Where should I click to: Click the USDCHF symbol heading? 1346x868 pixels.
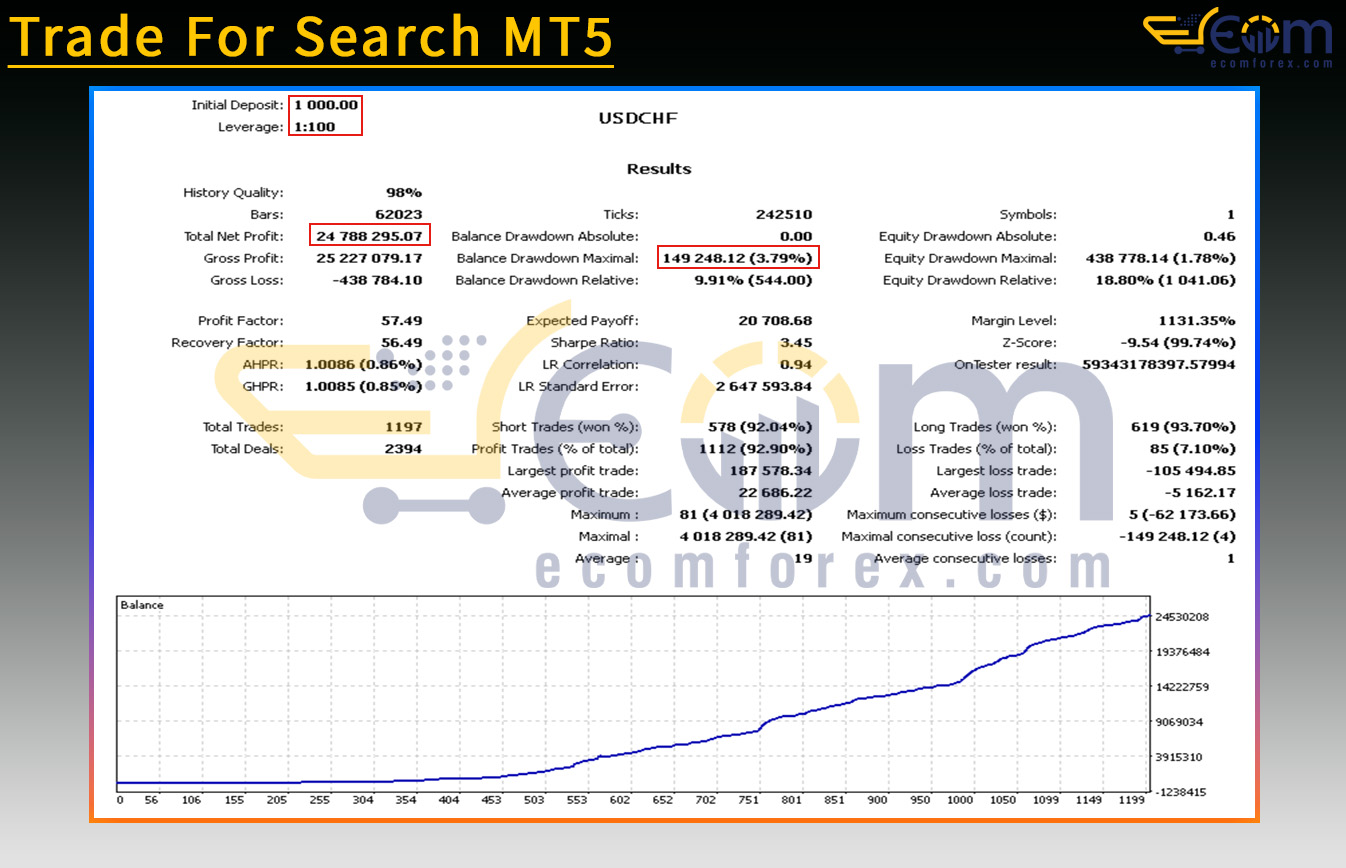coord(638,118)
